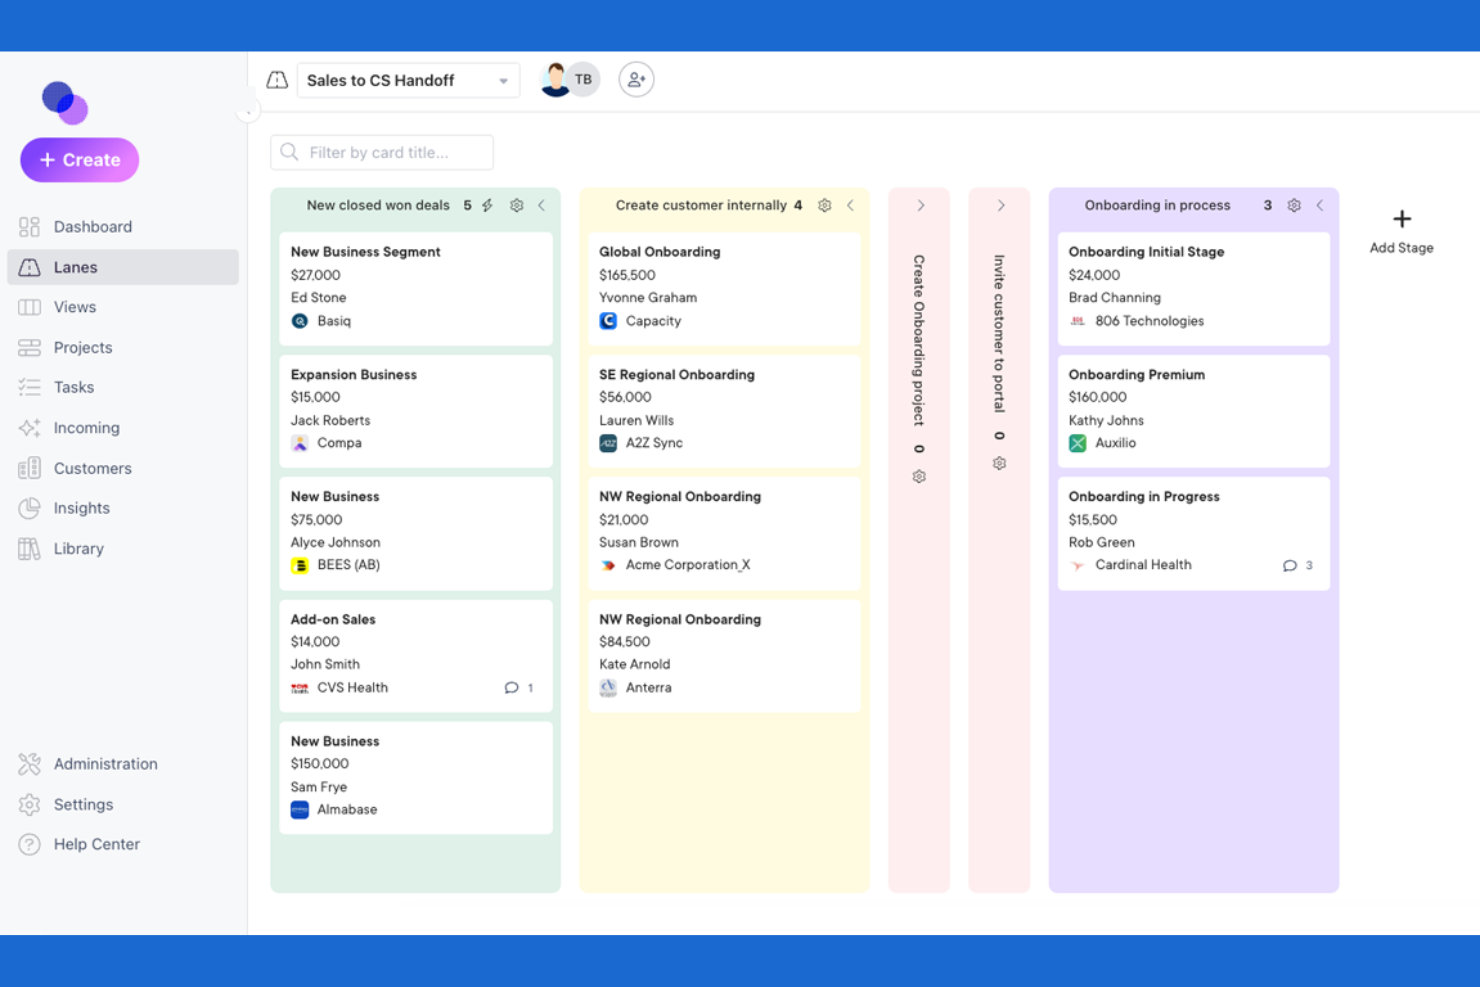
Task: Click the Filter by card title search field
Action: 381,152
